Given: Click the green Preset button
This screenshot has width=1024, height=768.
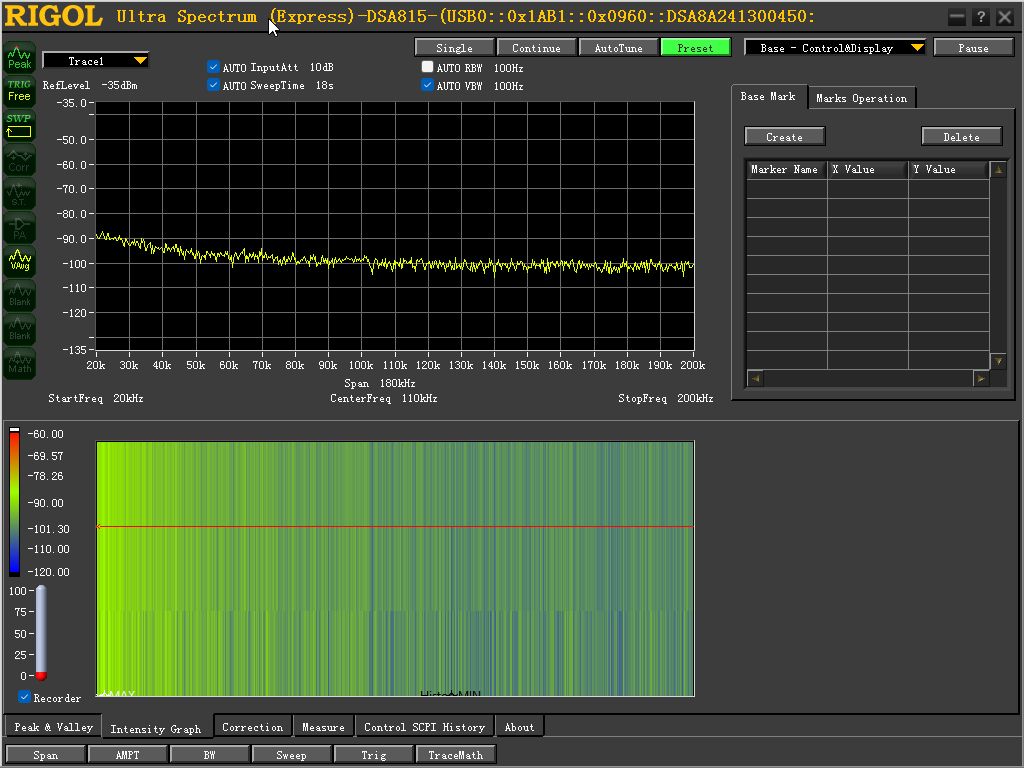Looking at the screenshot, I should tap(696, 48).
